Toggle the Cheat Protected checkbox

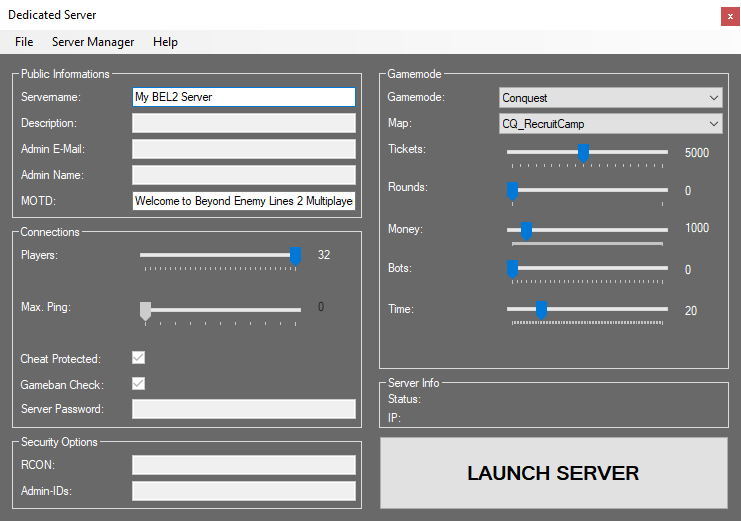click(x=139, y=358)
